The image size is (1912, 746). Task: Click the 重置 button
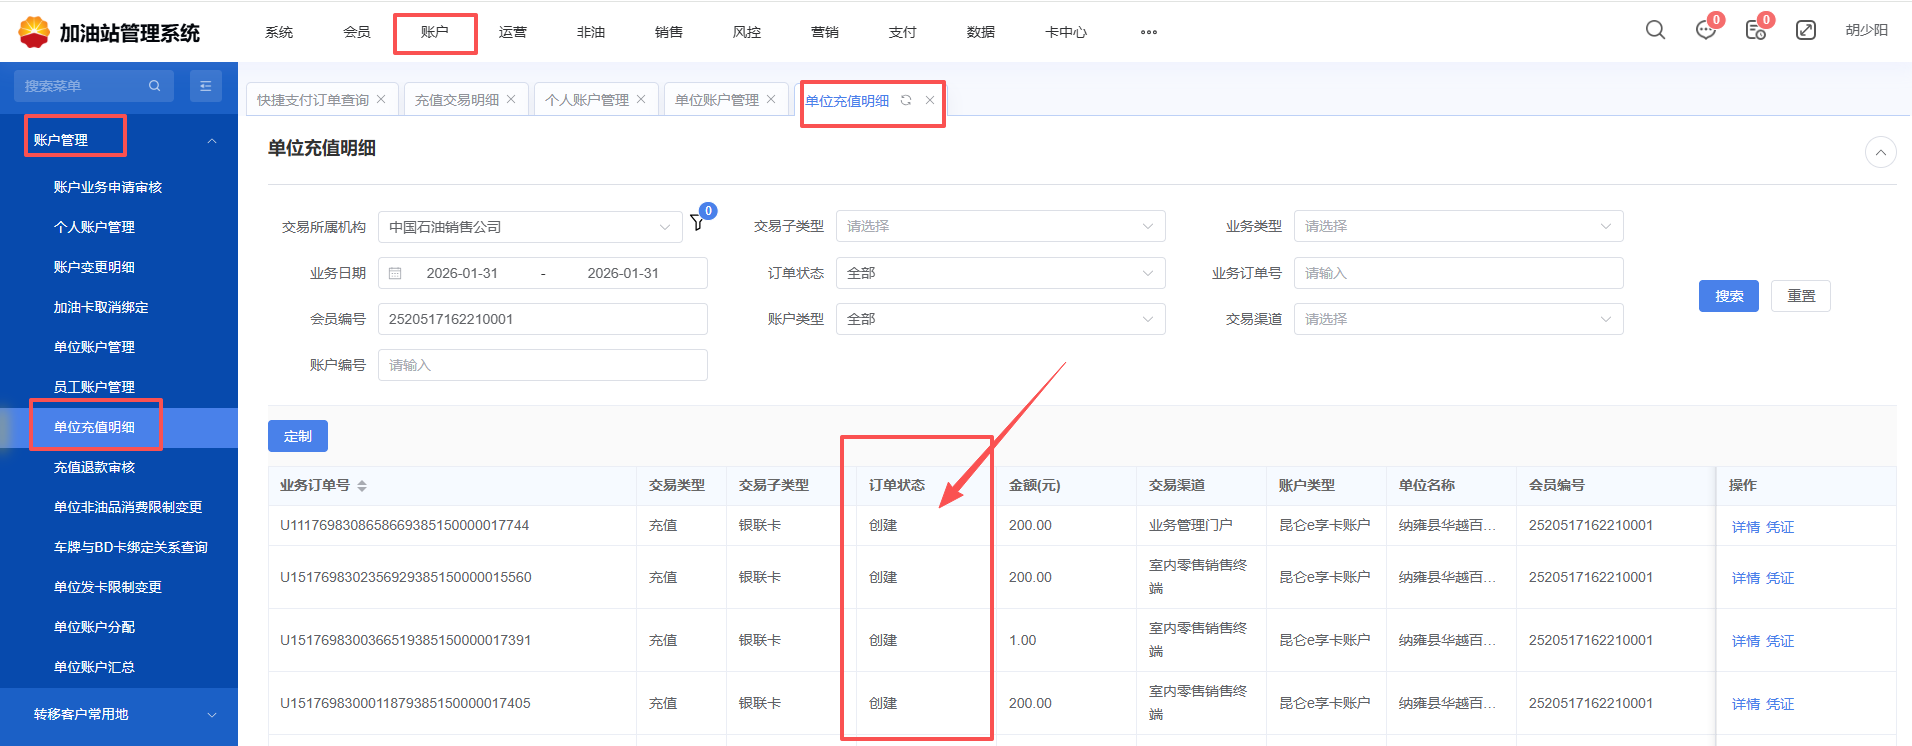1800,296
